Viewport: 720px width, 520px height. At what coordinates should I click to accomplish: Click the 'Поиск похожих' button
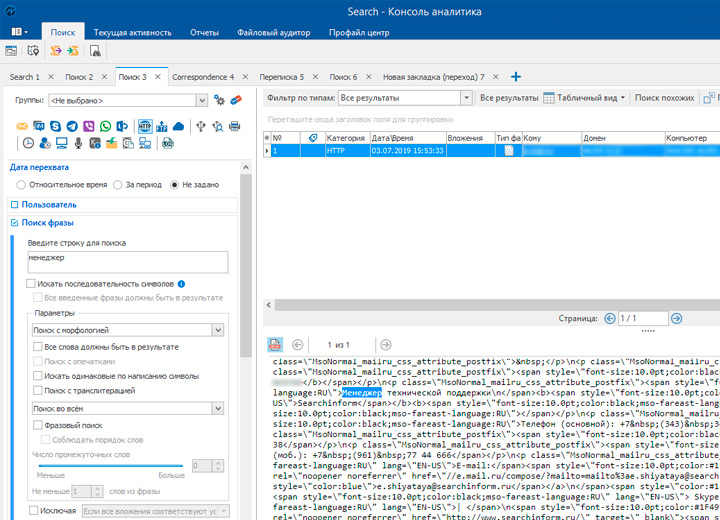pyautogui.click(x=664, y=98)
